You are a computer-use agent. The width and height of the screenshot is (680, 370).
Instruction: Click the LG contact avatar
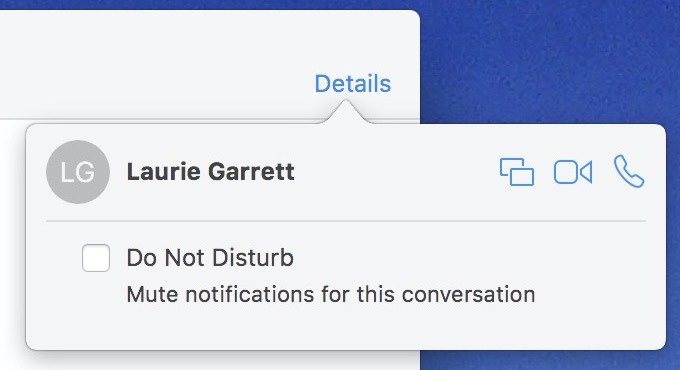78,172
